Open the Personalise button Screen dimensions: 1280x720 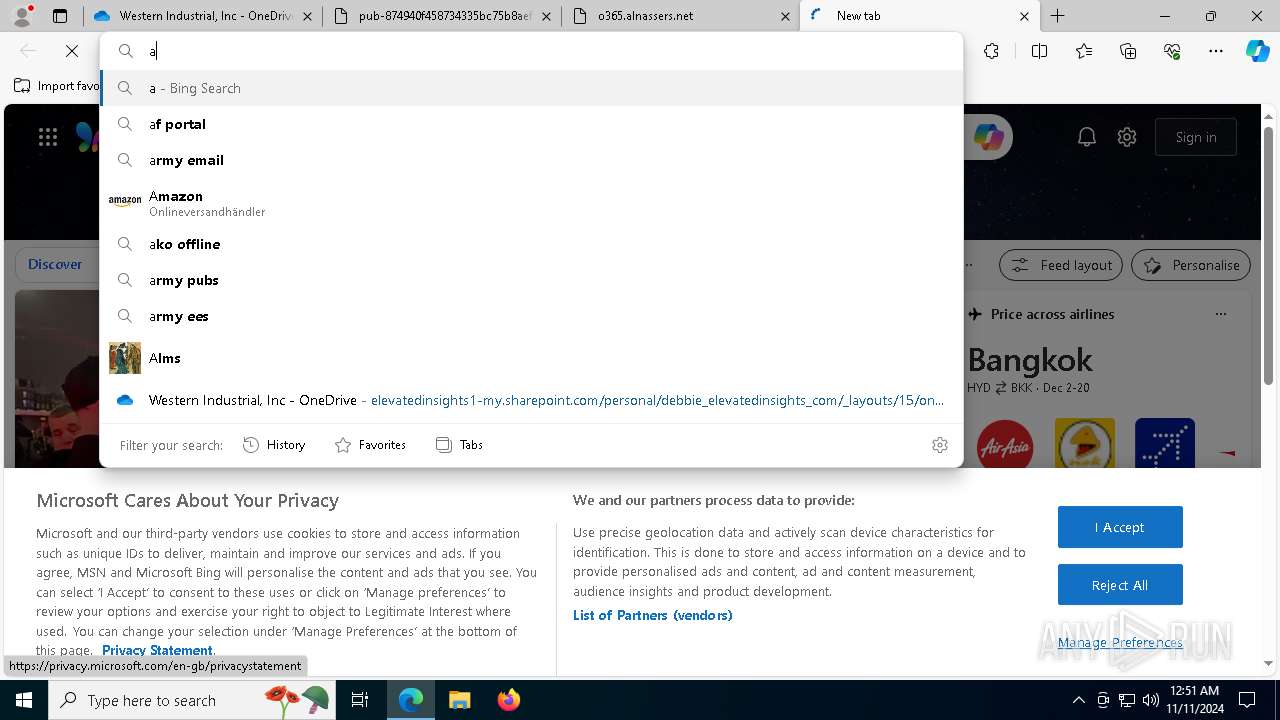pos(1191,265)
